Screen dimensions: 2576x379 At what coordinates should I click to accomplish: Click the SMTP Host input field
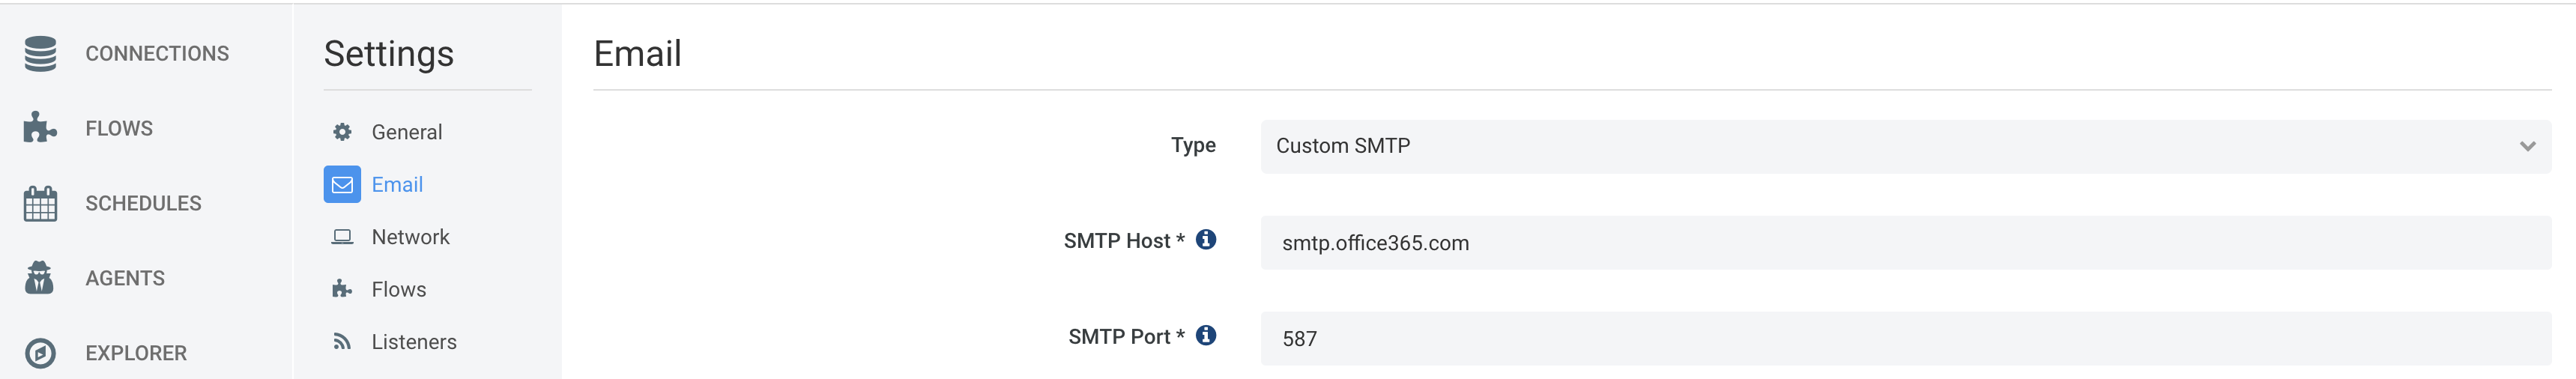pyautogui.click(x=1905, y=243)
